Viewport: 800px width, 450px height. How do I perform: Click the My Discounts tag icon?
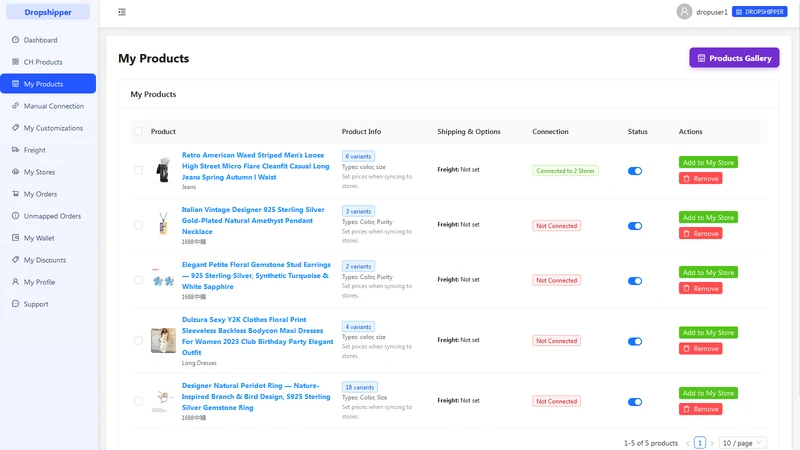tap(15, 260)
